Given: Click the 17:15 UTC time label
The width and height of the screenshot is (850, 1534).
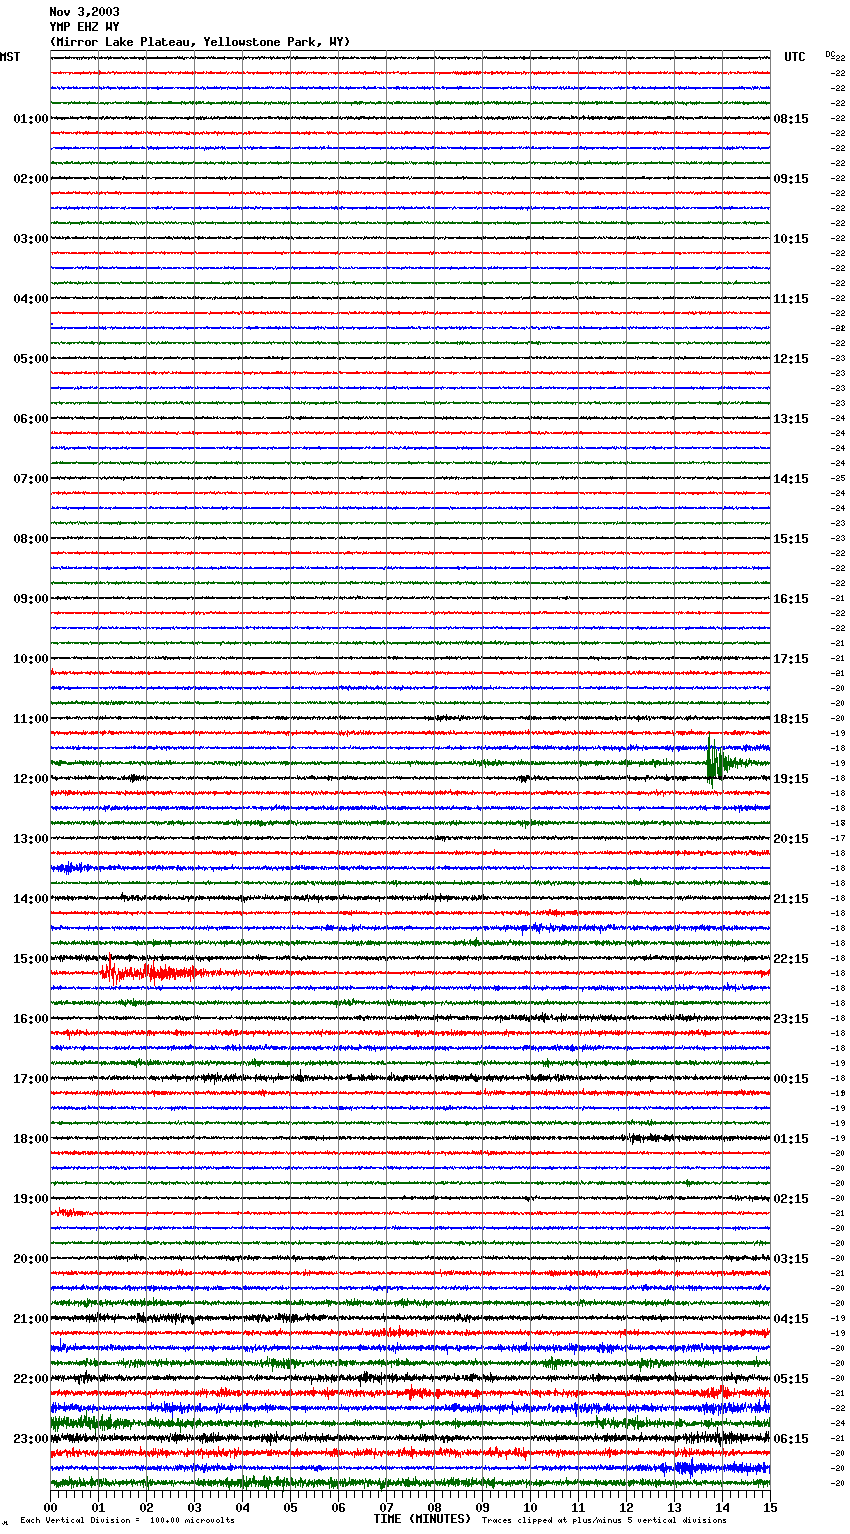Looking at the screenshot, I should pyautogui.click(x=791, y=659).
